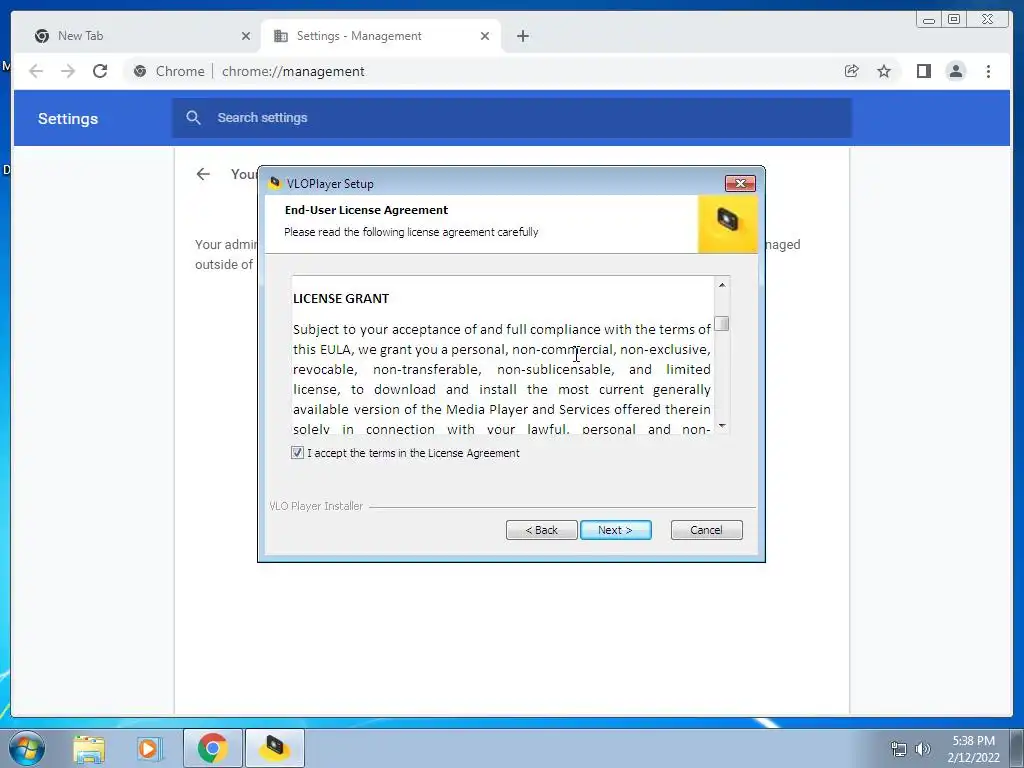
Task: Open the Chrome three-dot menu
Action: [x=988, y=71]
